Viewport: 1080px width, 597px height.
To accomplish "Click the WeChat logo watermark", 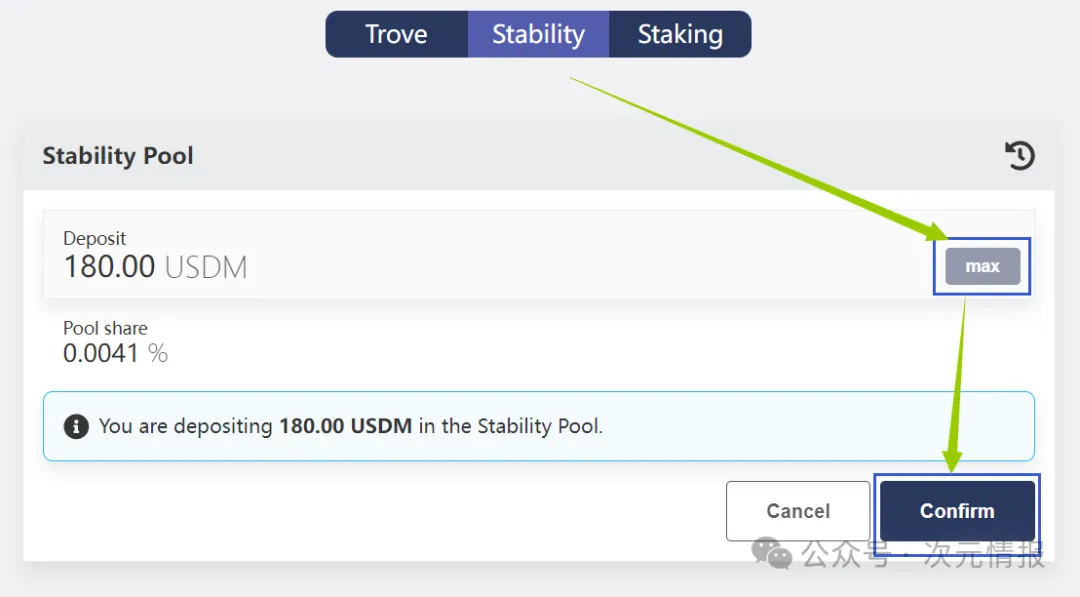I will [772, 552].
